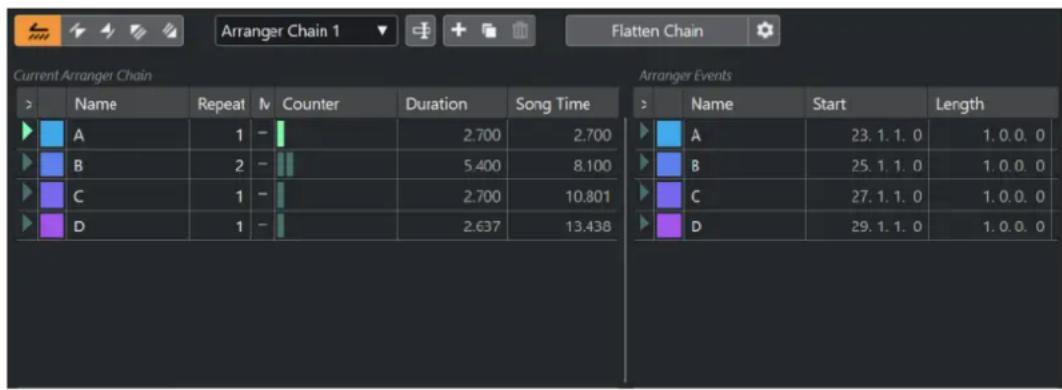Jump to the previous chain step
Image resolution: width=1062 pixels, height=390 pixels.
77,31
